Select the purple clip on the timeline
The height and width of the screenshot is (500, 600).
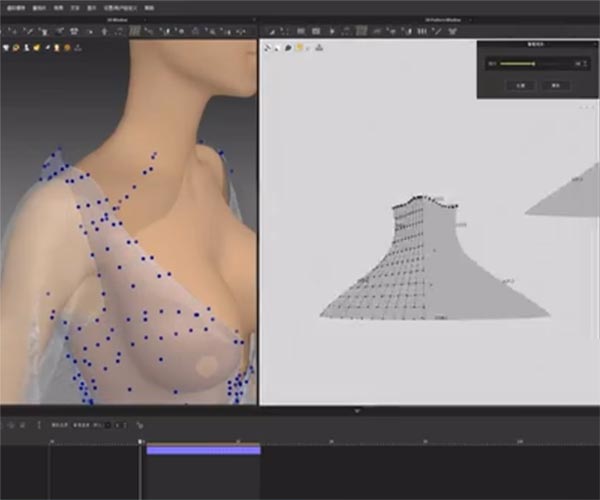[203, 450]
